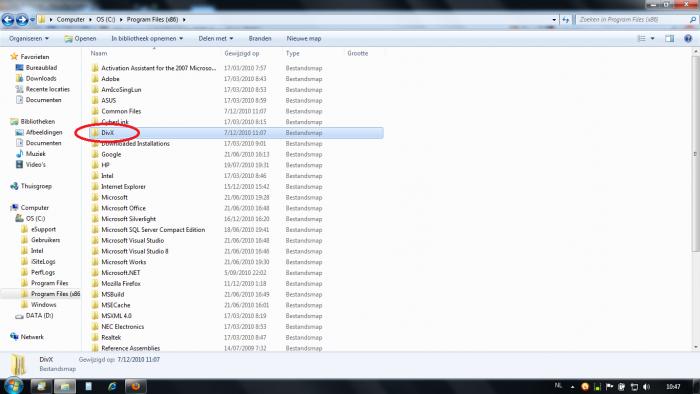Open the Delen met dropdown
Screen dimensions: 700x394
click(x=216, y=39)
